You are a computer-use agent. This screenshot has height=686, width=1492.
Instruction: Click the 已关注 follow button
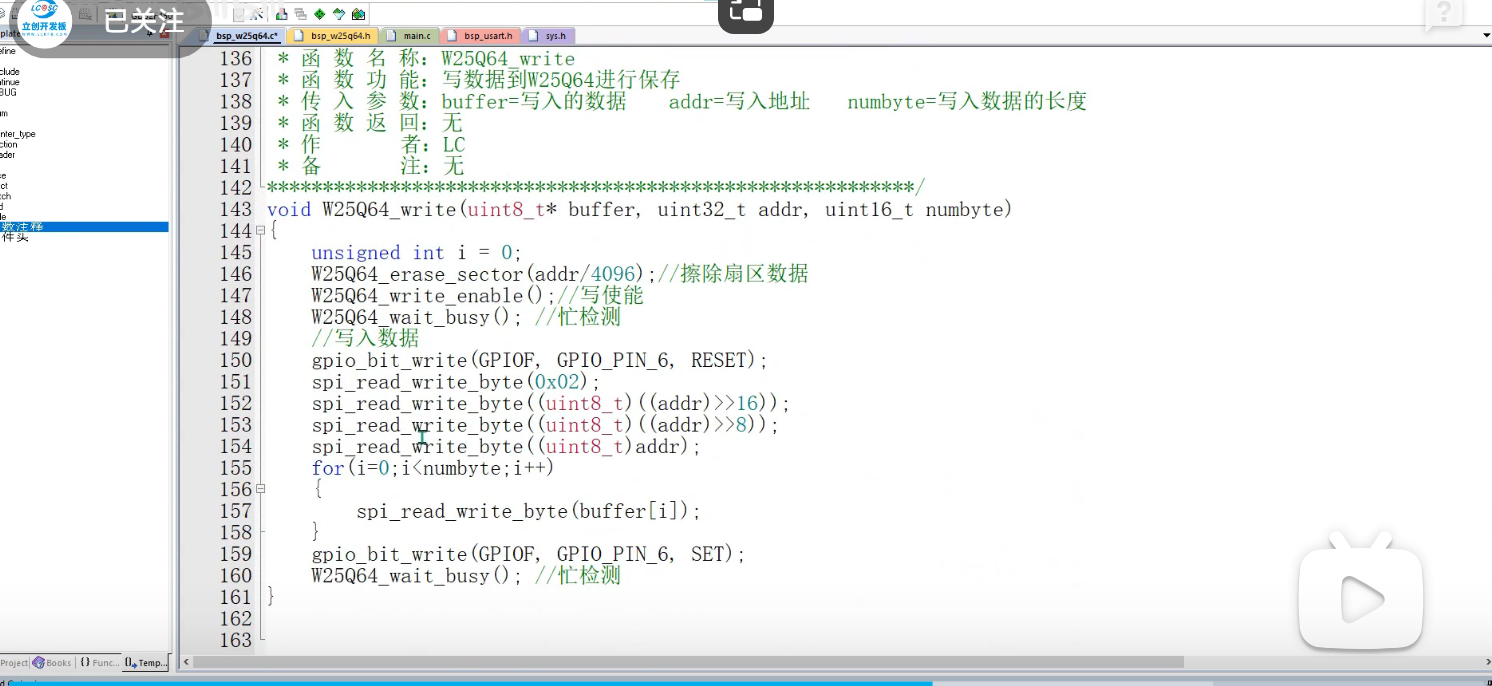(x=145, y=21)
